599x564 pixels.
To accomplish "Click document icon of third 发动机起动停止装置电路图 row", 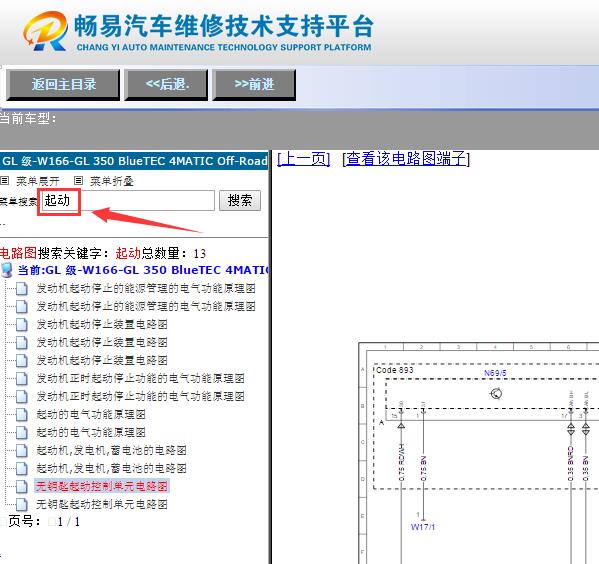I will click(x=22, y=360).
